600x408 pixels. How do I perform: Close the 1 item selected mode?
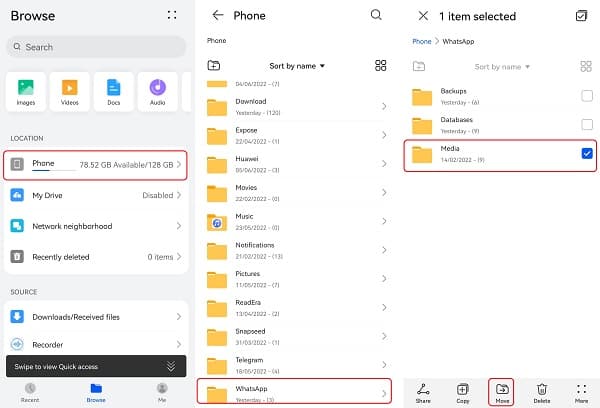[423, 16]
